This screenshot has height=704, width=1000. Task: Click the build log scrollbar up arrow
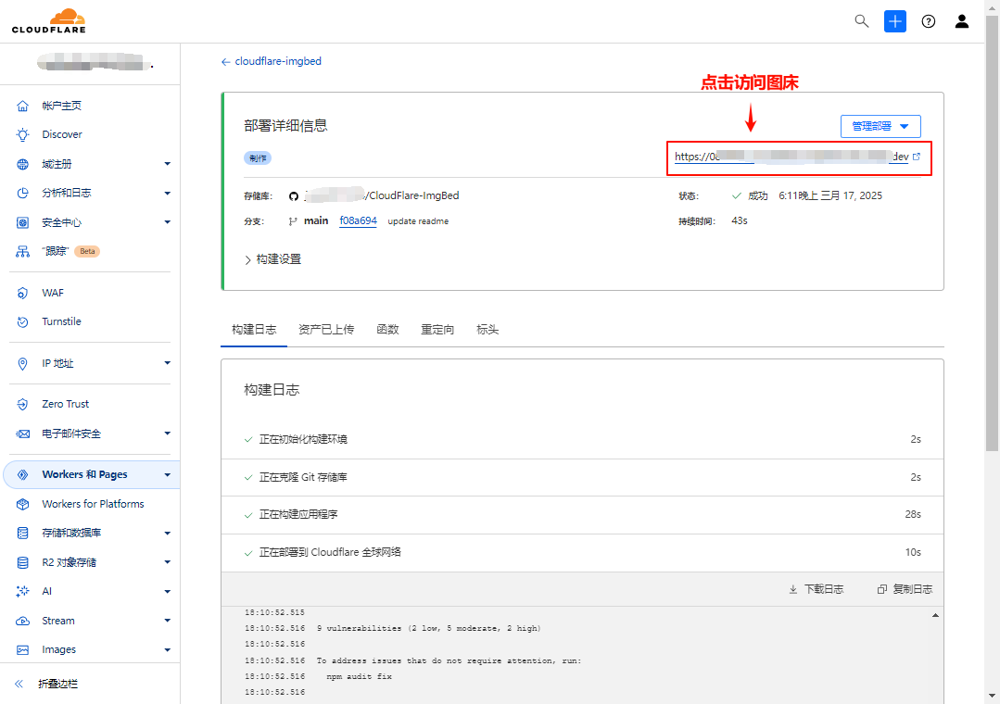pos(935,615)
